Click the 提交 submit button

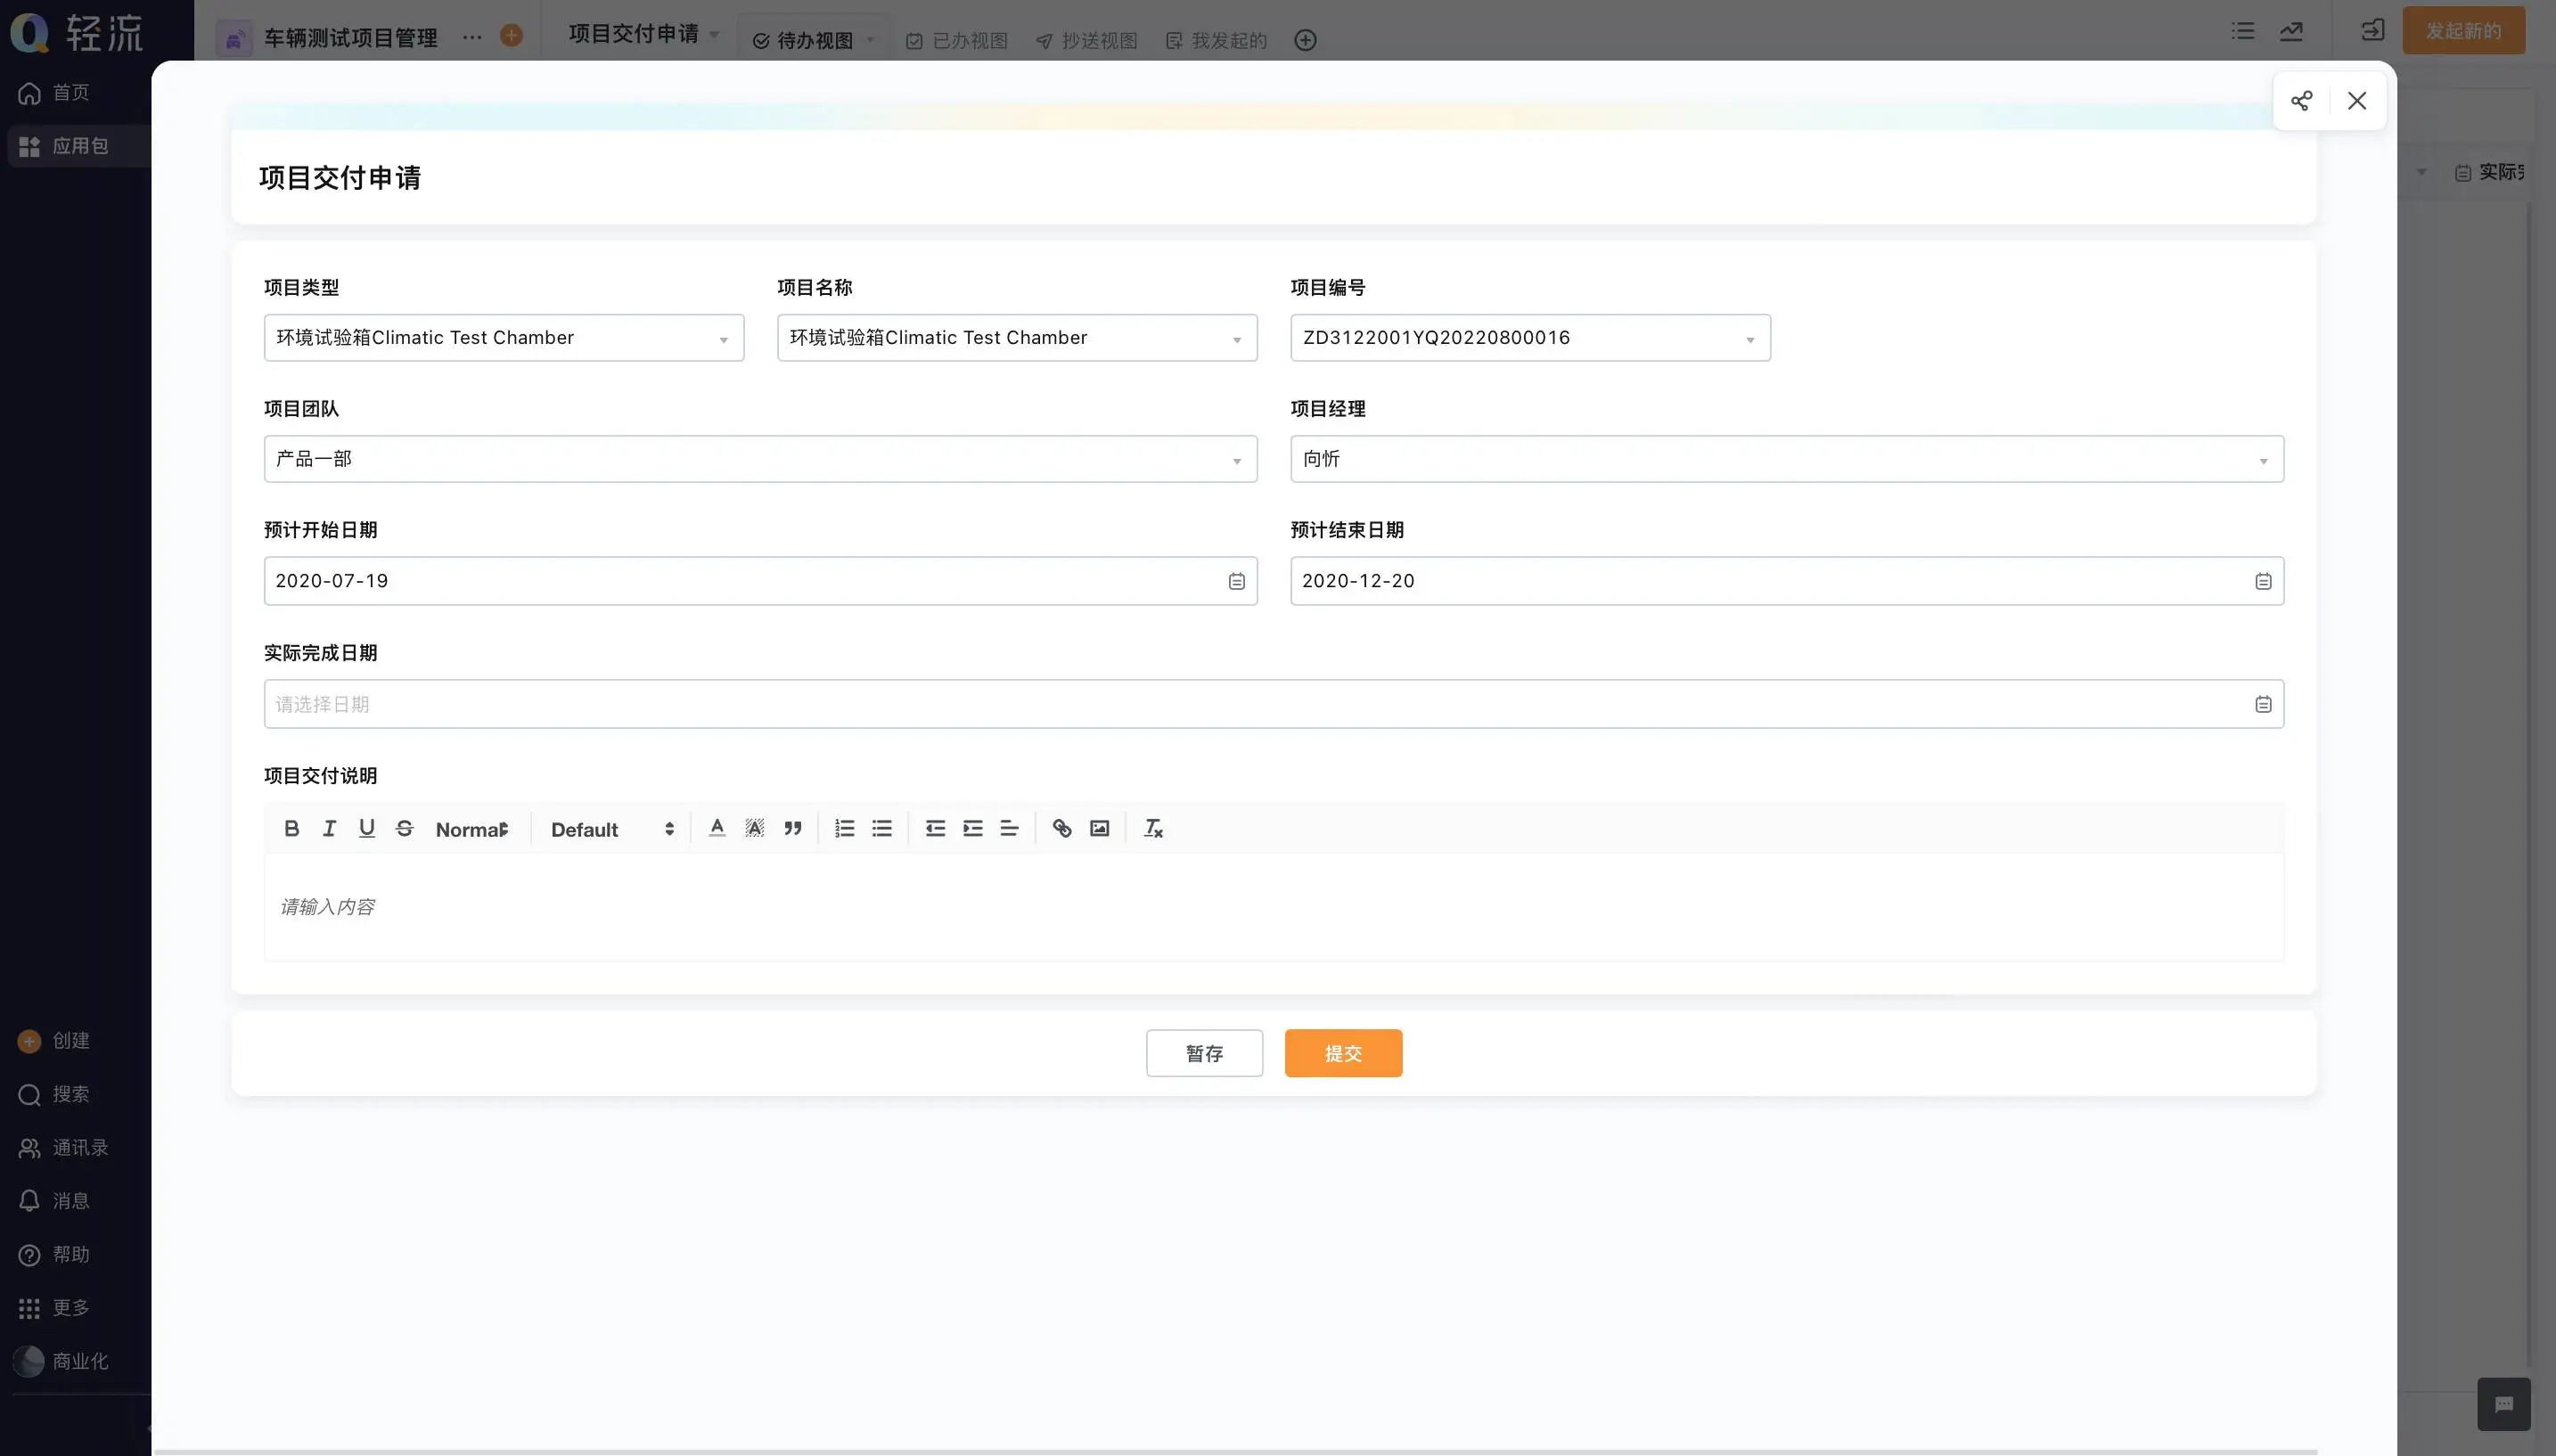[1343, 1053]
